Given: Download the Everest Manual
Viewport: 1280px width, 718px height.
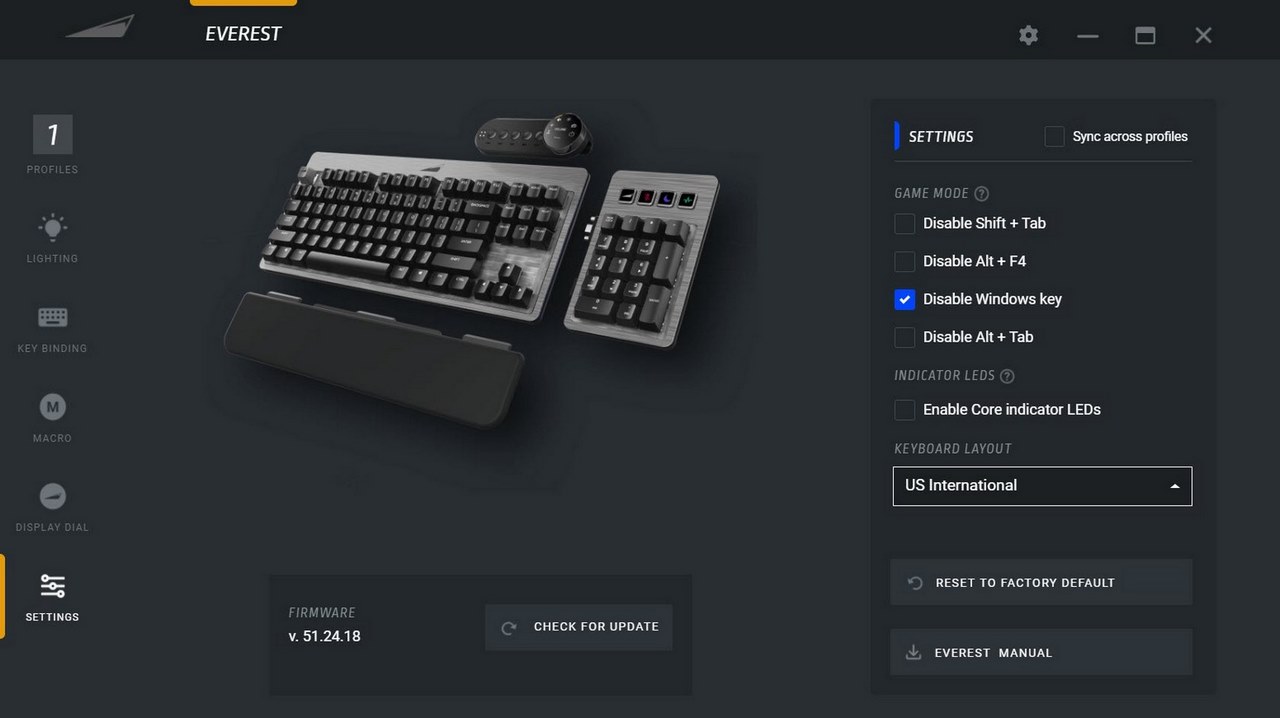Looking at the screenshot, I should click(x=1041, y=652).
